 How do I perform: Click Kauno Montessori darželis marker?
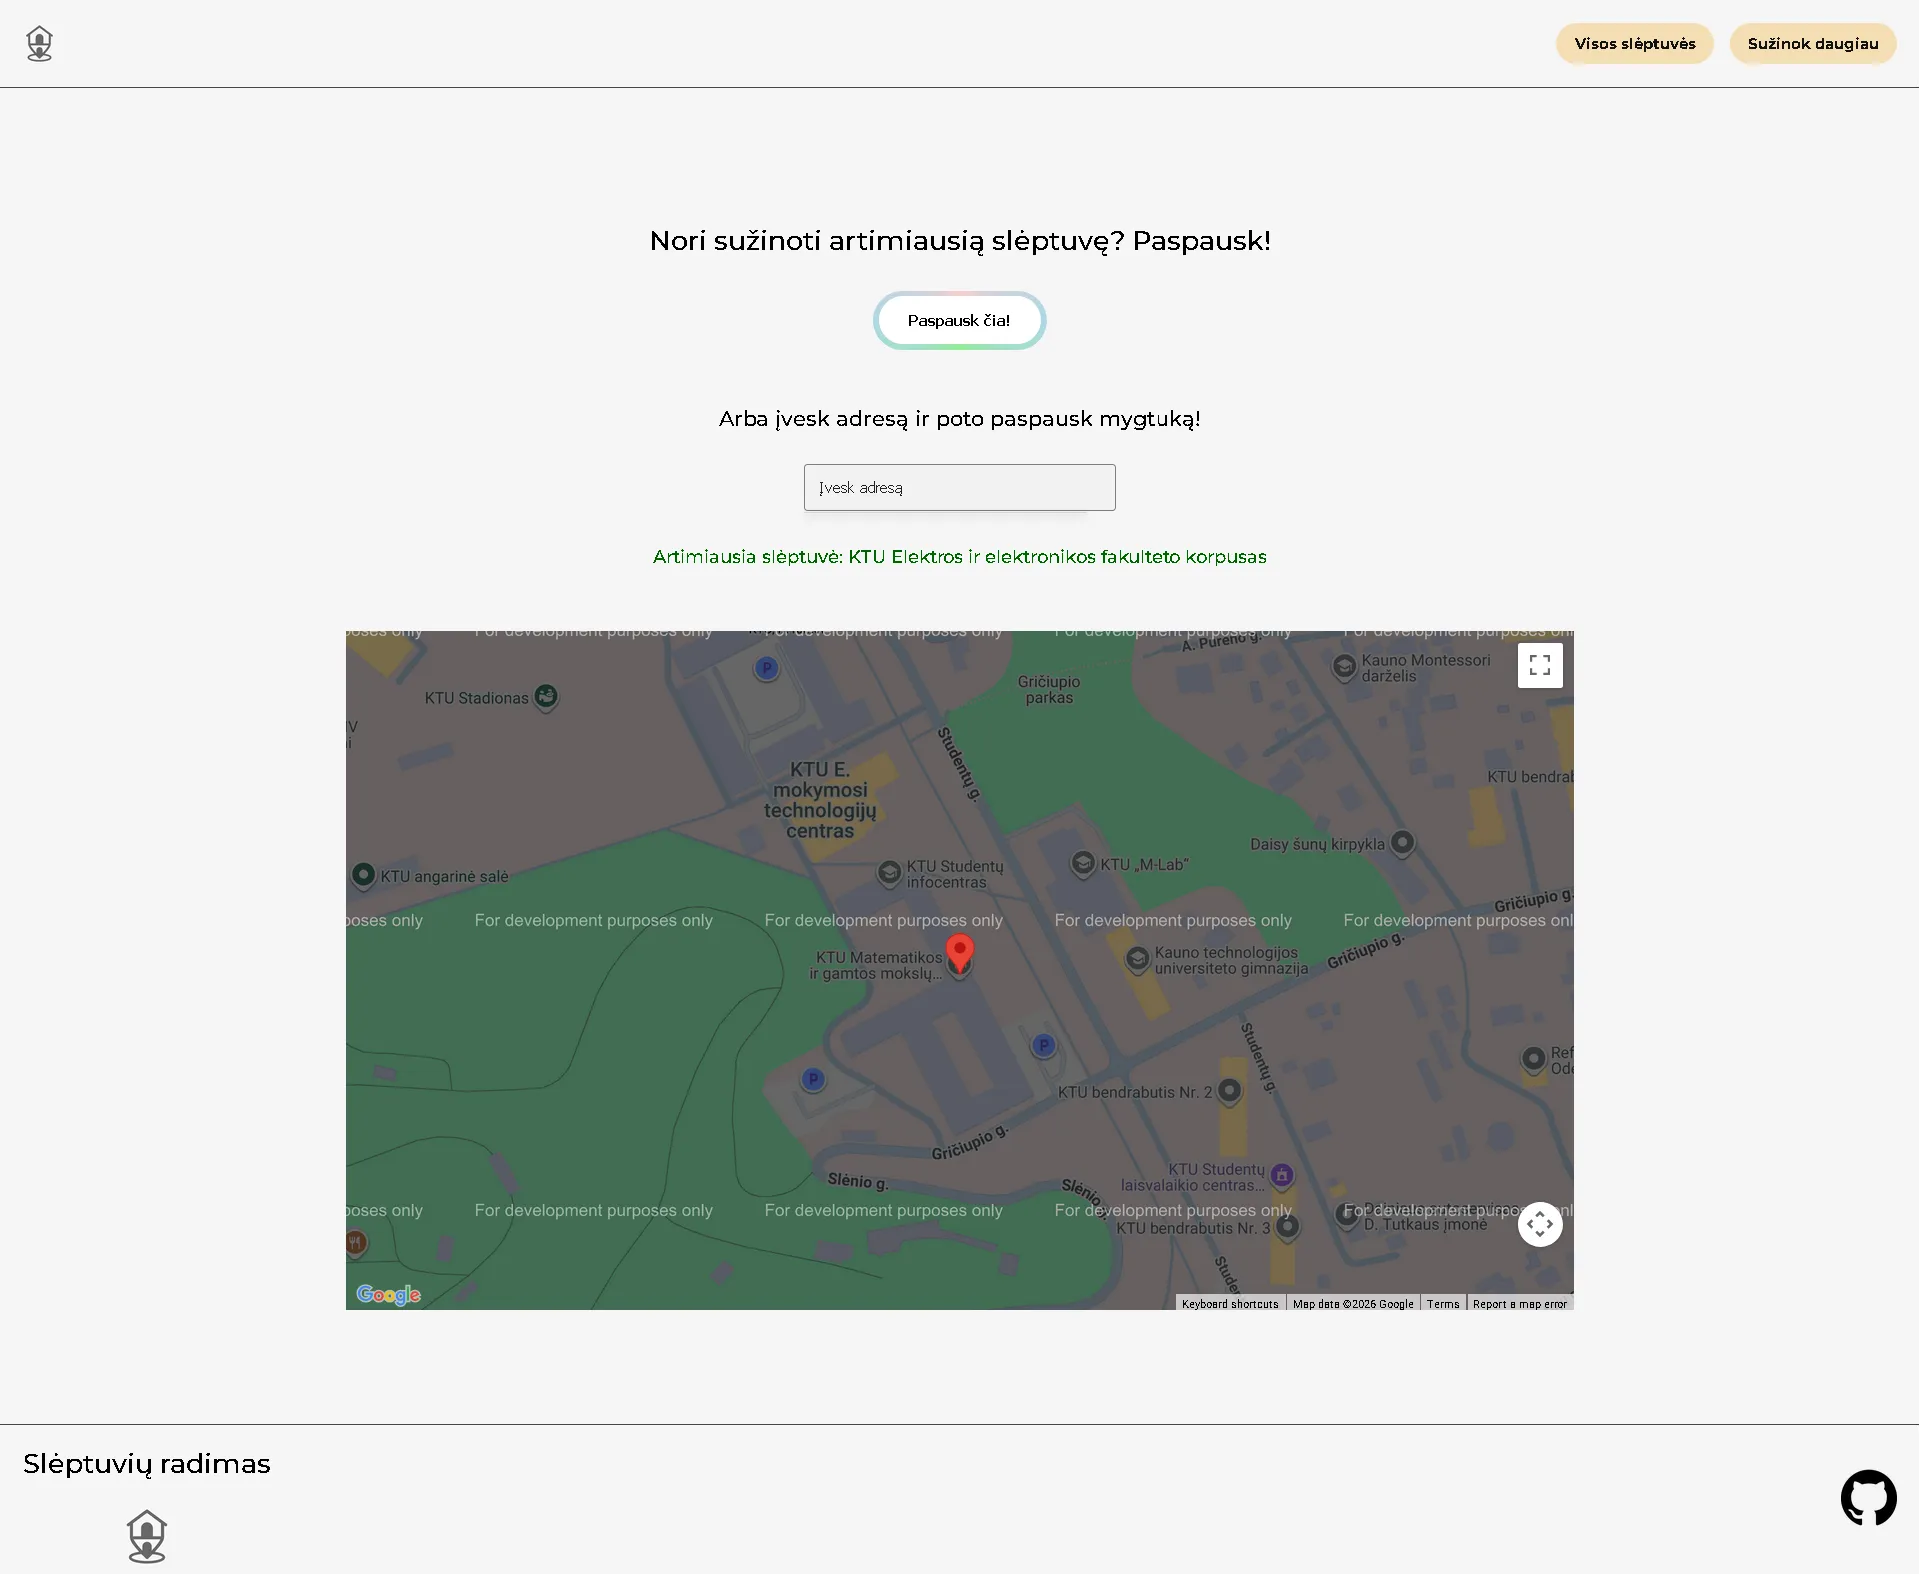pos(1344,665)
